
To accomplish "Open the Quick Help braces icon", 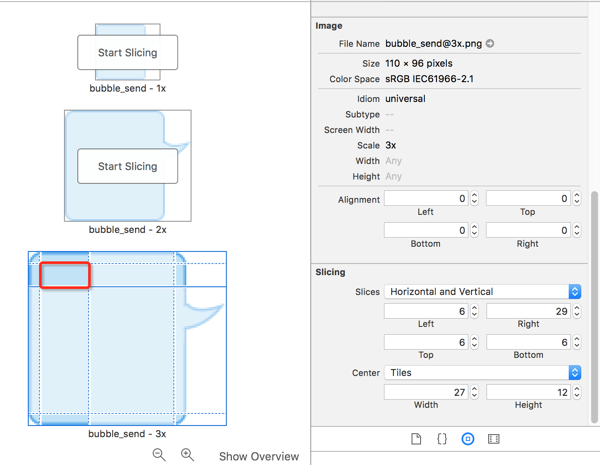I will click(442, 439).
